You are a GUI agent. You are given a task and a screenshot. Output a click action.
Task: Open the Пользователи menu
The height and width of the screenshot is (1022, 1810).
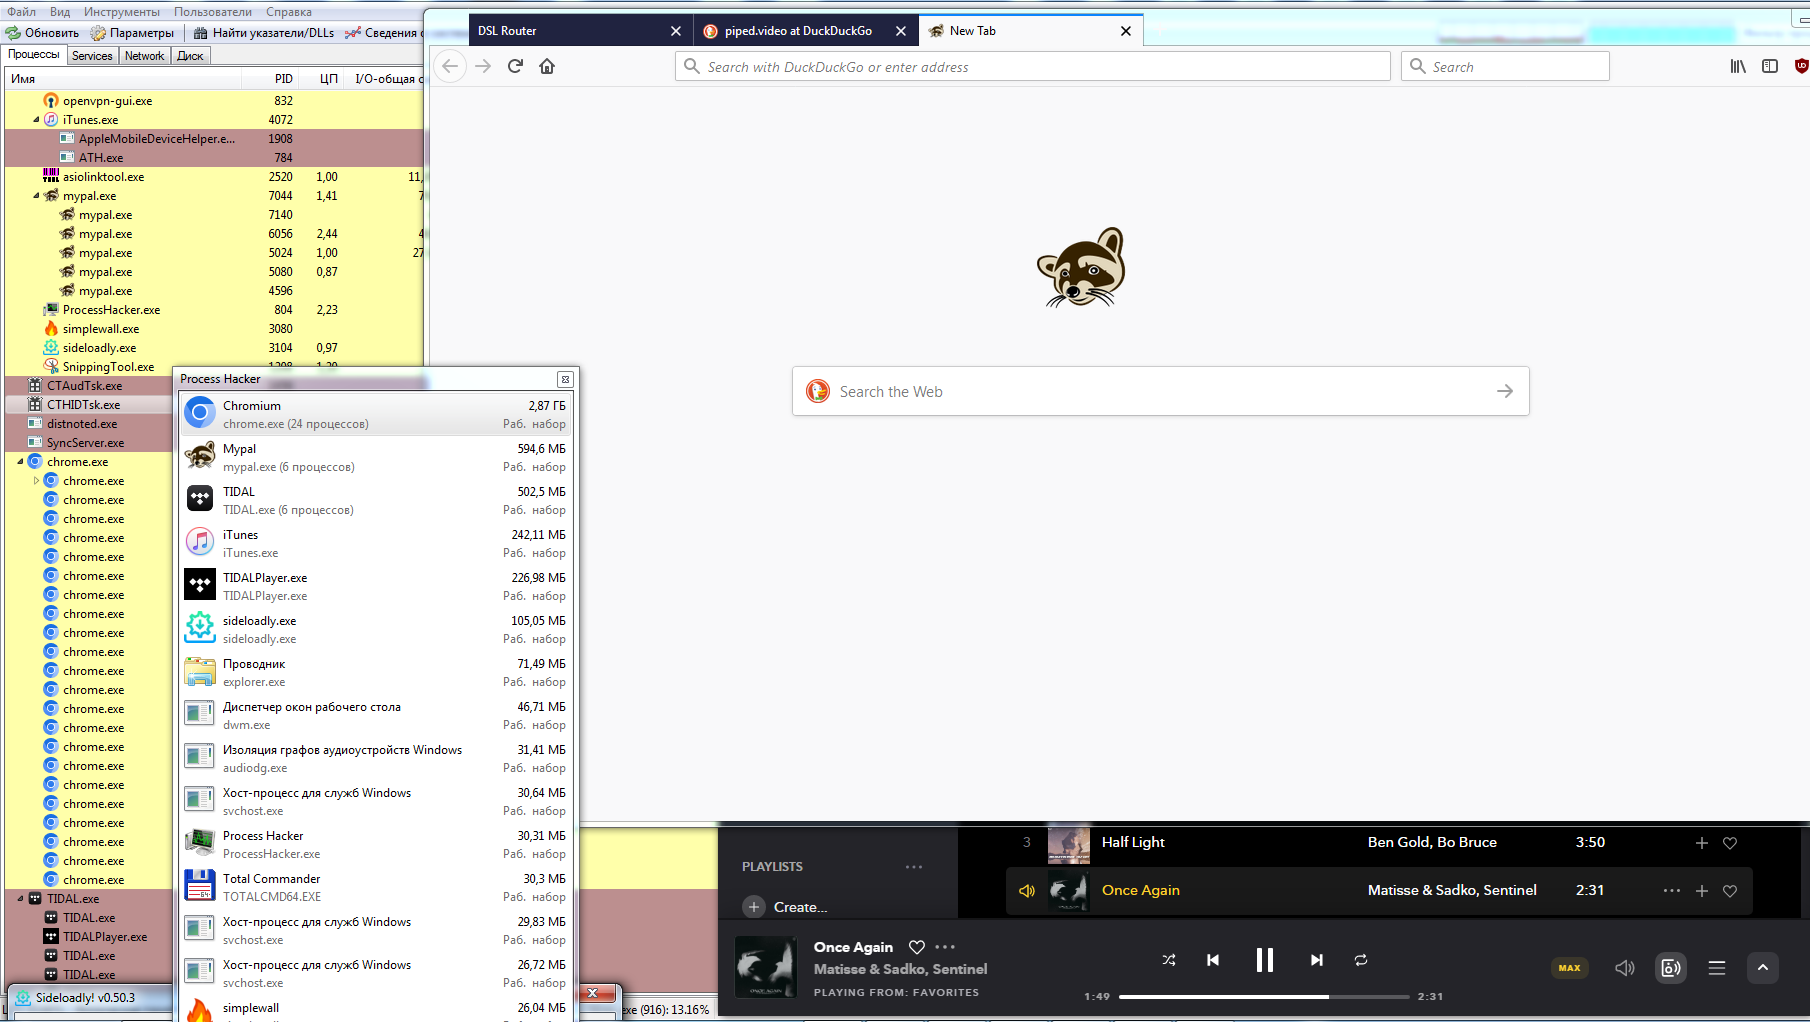coord(213,12)
